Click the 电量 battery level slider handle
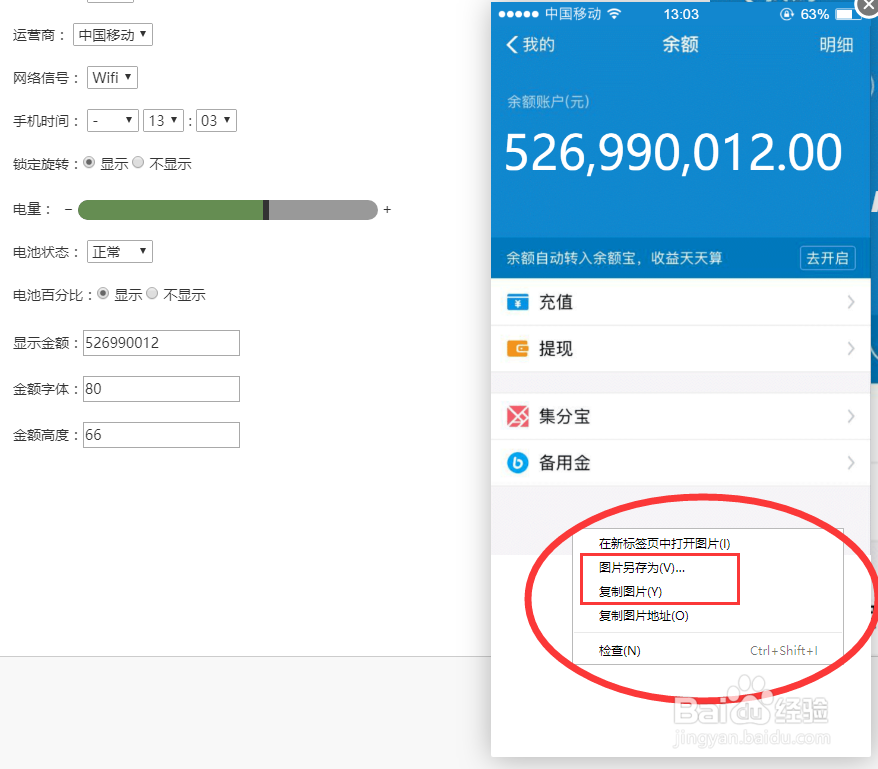The width and height of the screenshot is (878, 769). [266, 209]
